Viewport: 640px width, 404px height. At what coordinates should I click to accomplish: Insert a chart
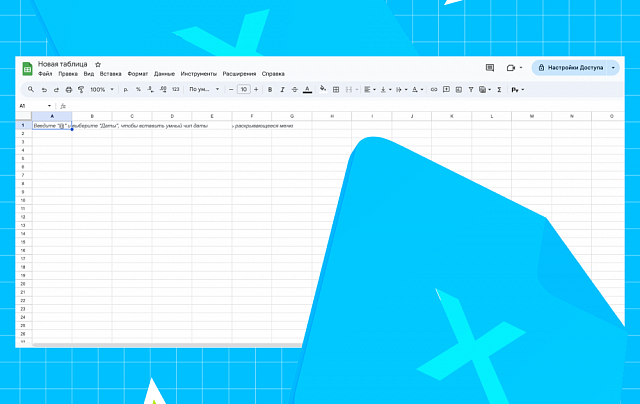pos(459,90)
